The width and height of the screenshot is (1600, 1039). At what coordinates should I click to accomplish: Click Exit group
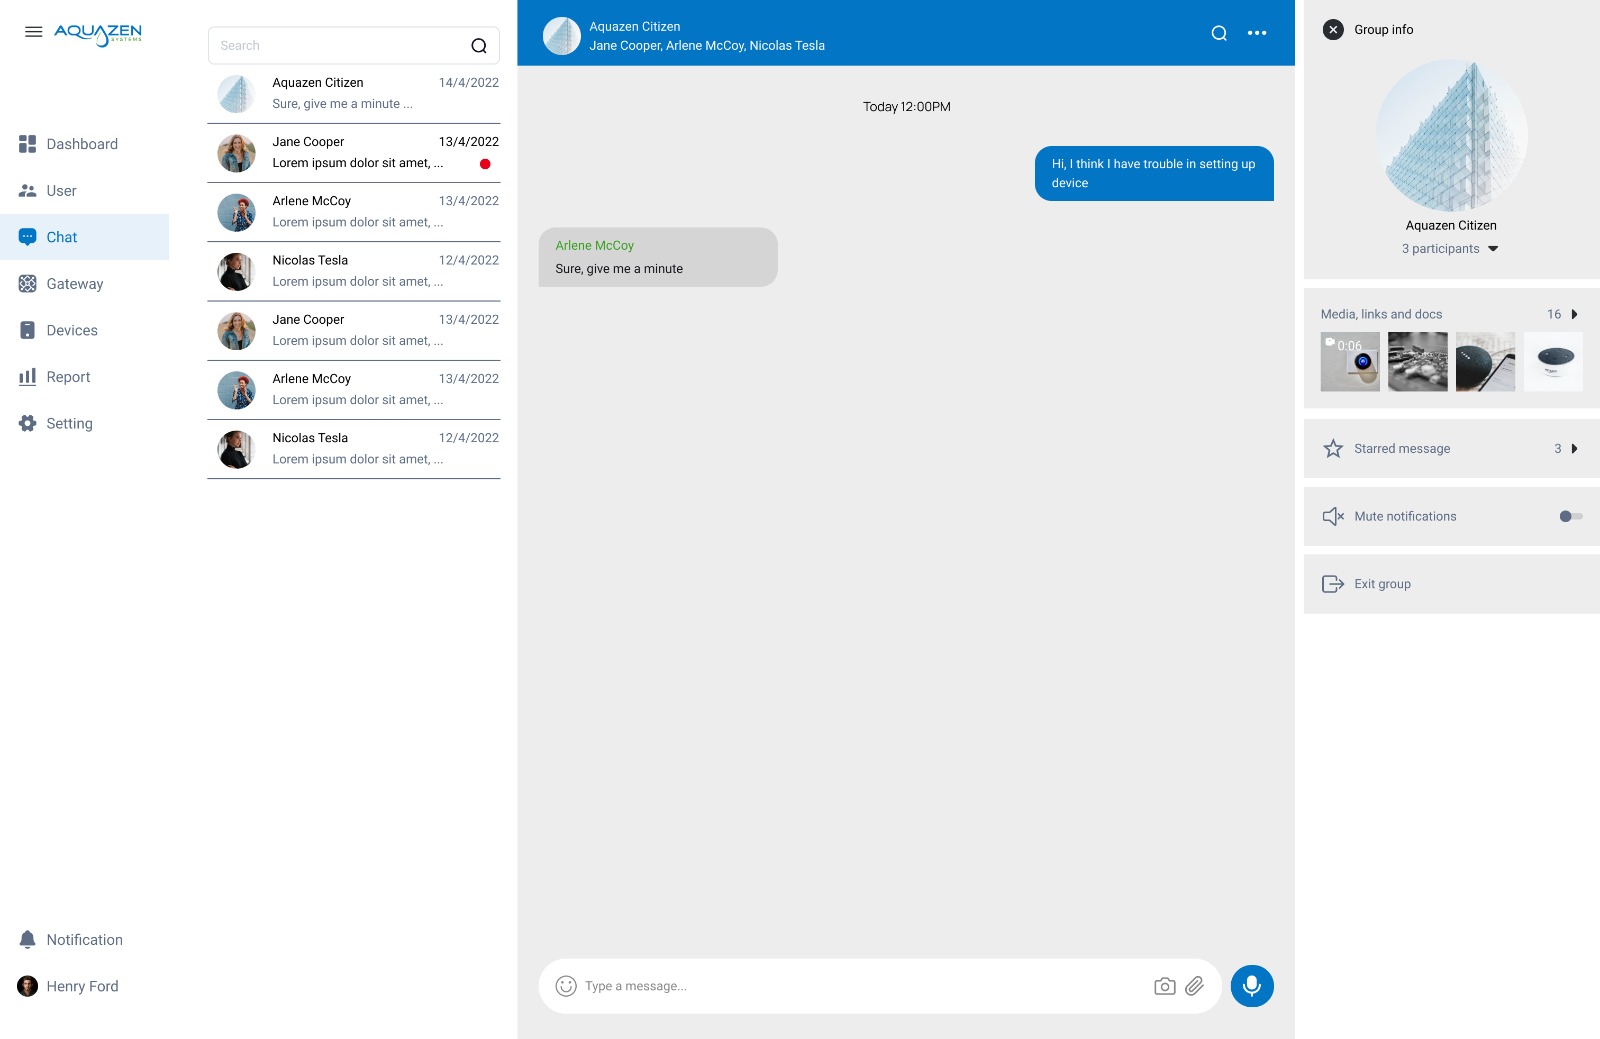(x=1381, y=584)
